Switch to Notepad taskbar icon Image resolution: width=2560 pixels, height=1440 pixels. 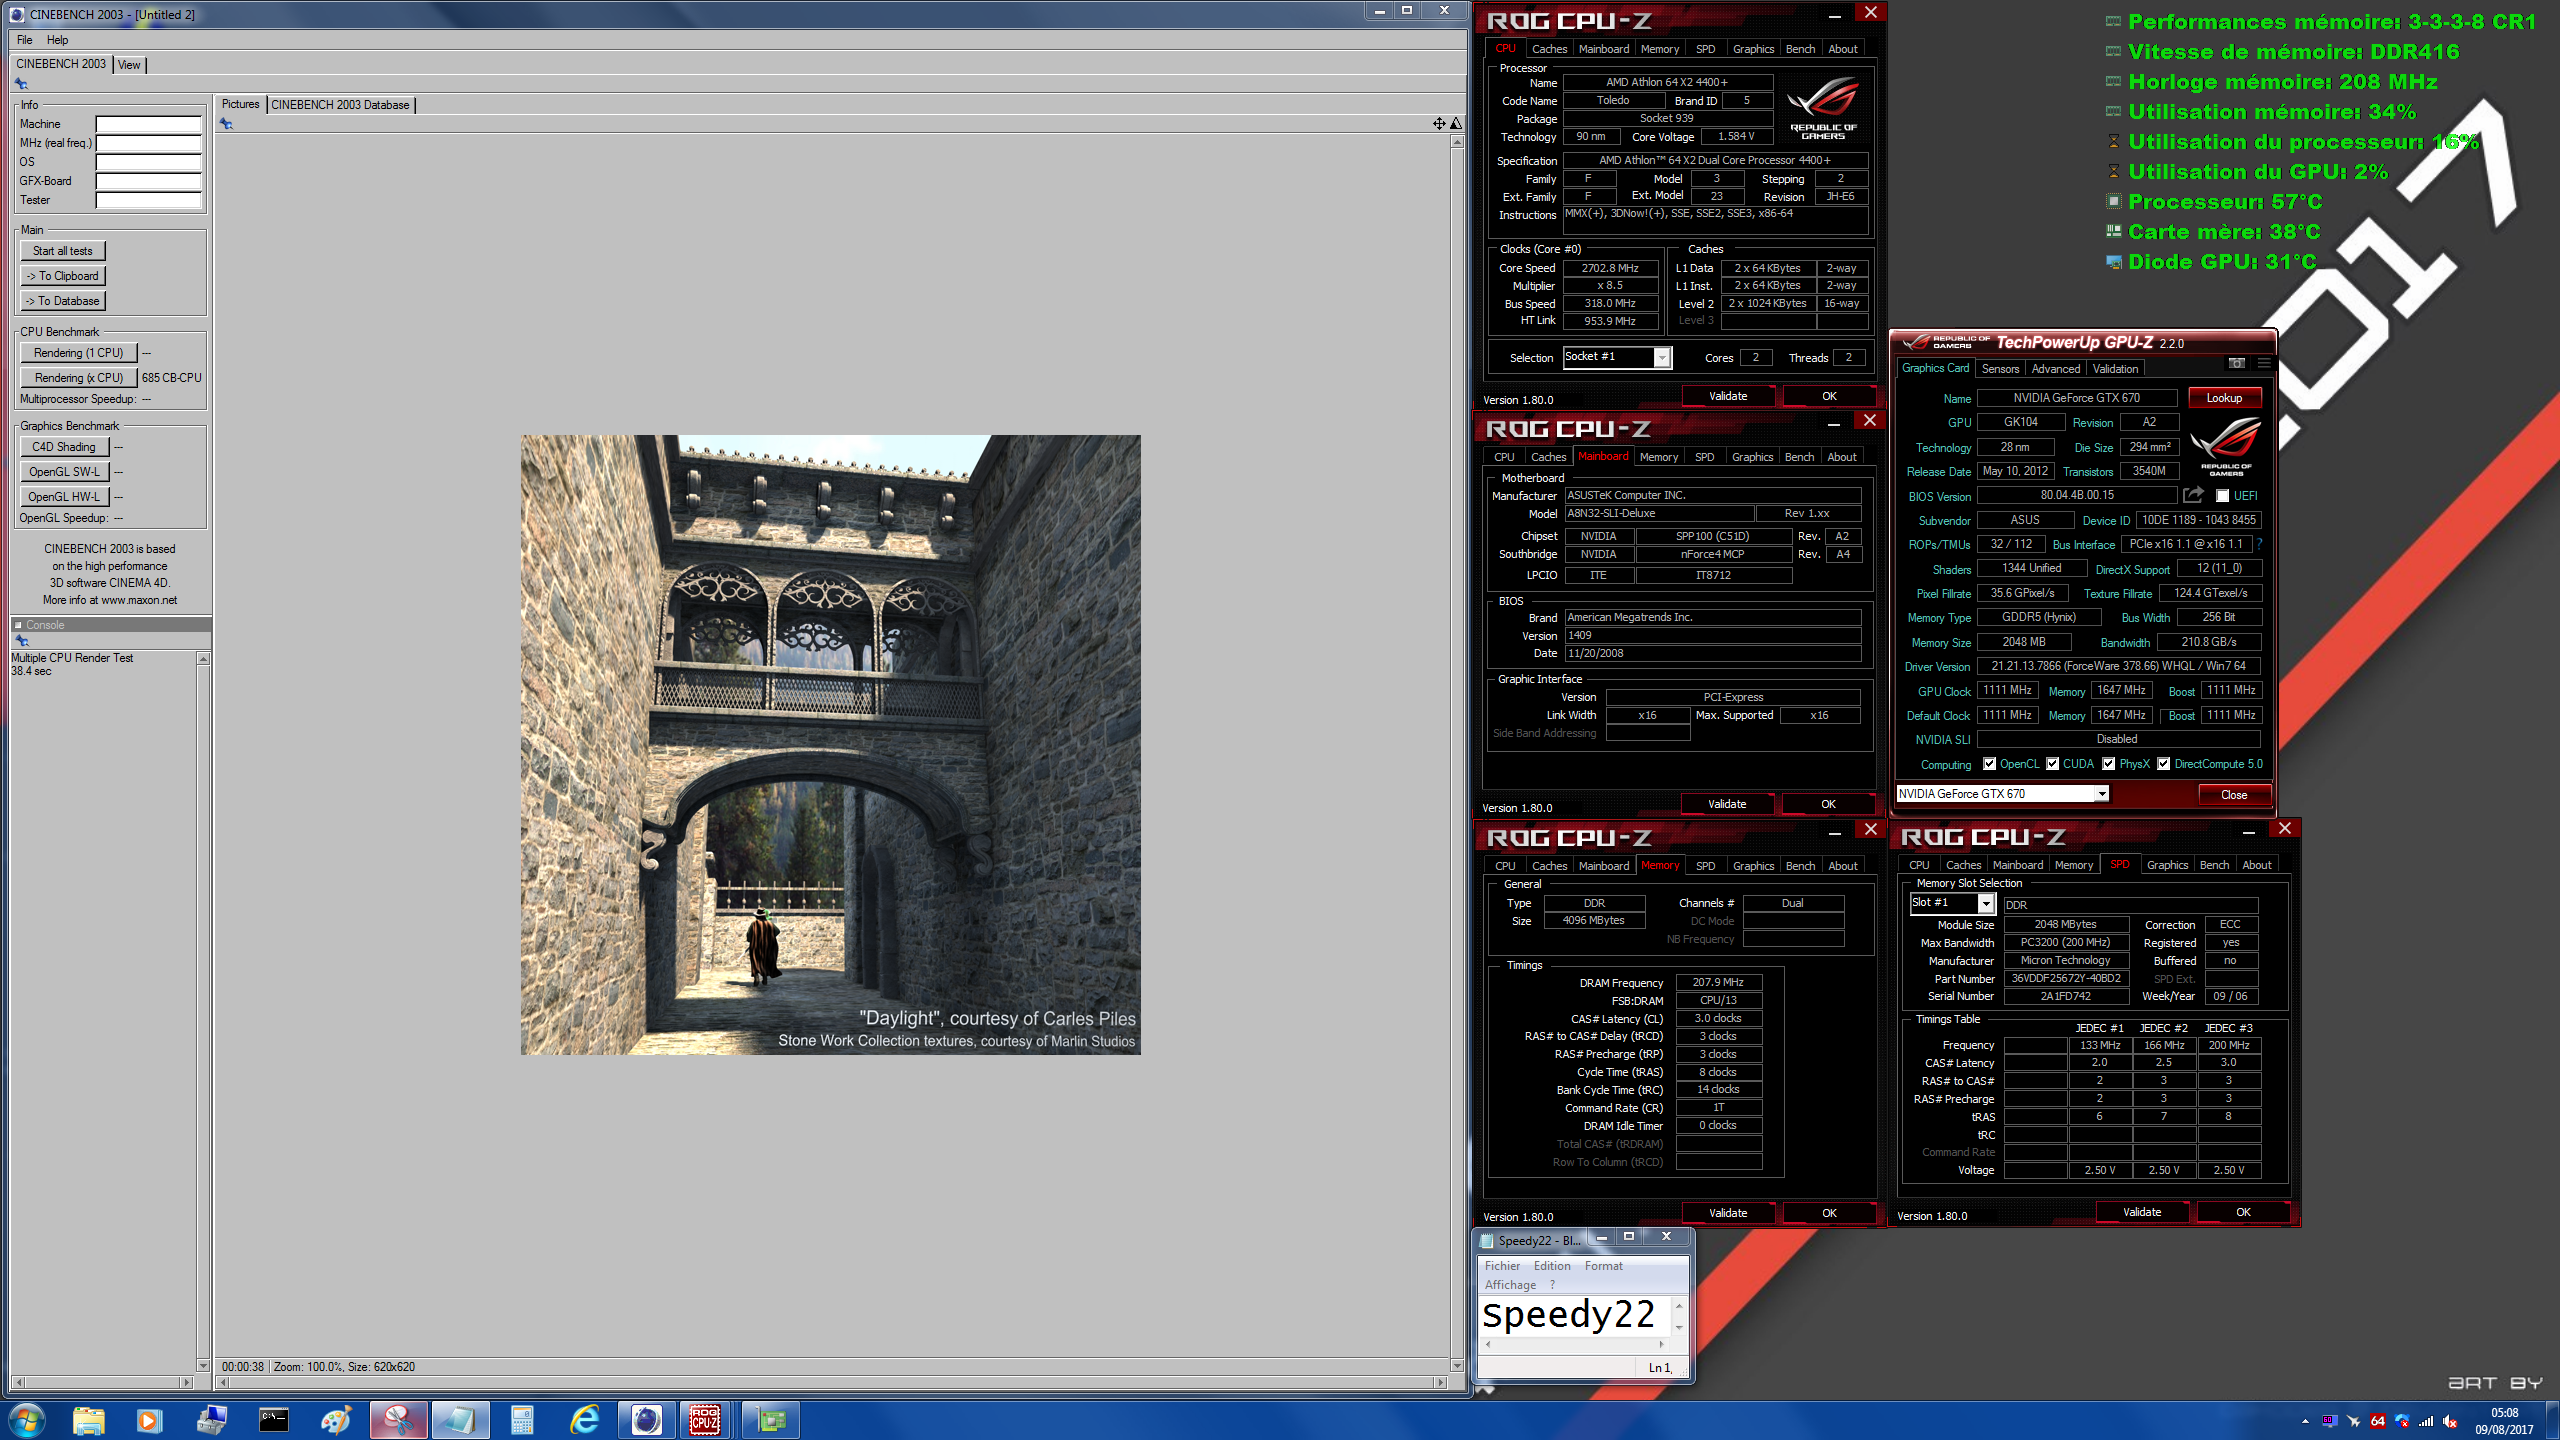click(x=460, y=1419)
